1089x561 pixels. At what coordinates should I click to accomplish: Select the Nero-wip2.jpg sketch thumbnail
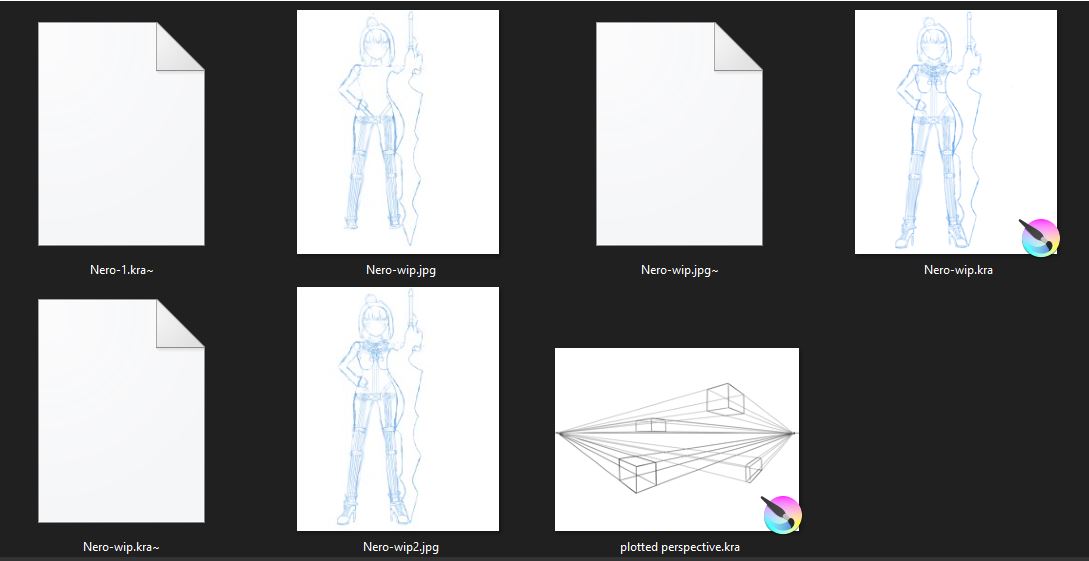tap(398, 409)
